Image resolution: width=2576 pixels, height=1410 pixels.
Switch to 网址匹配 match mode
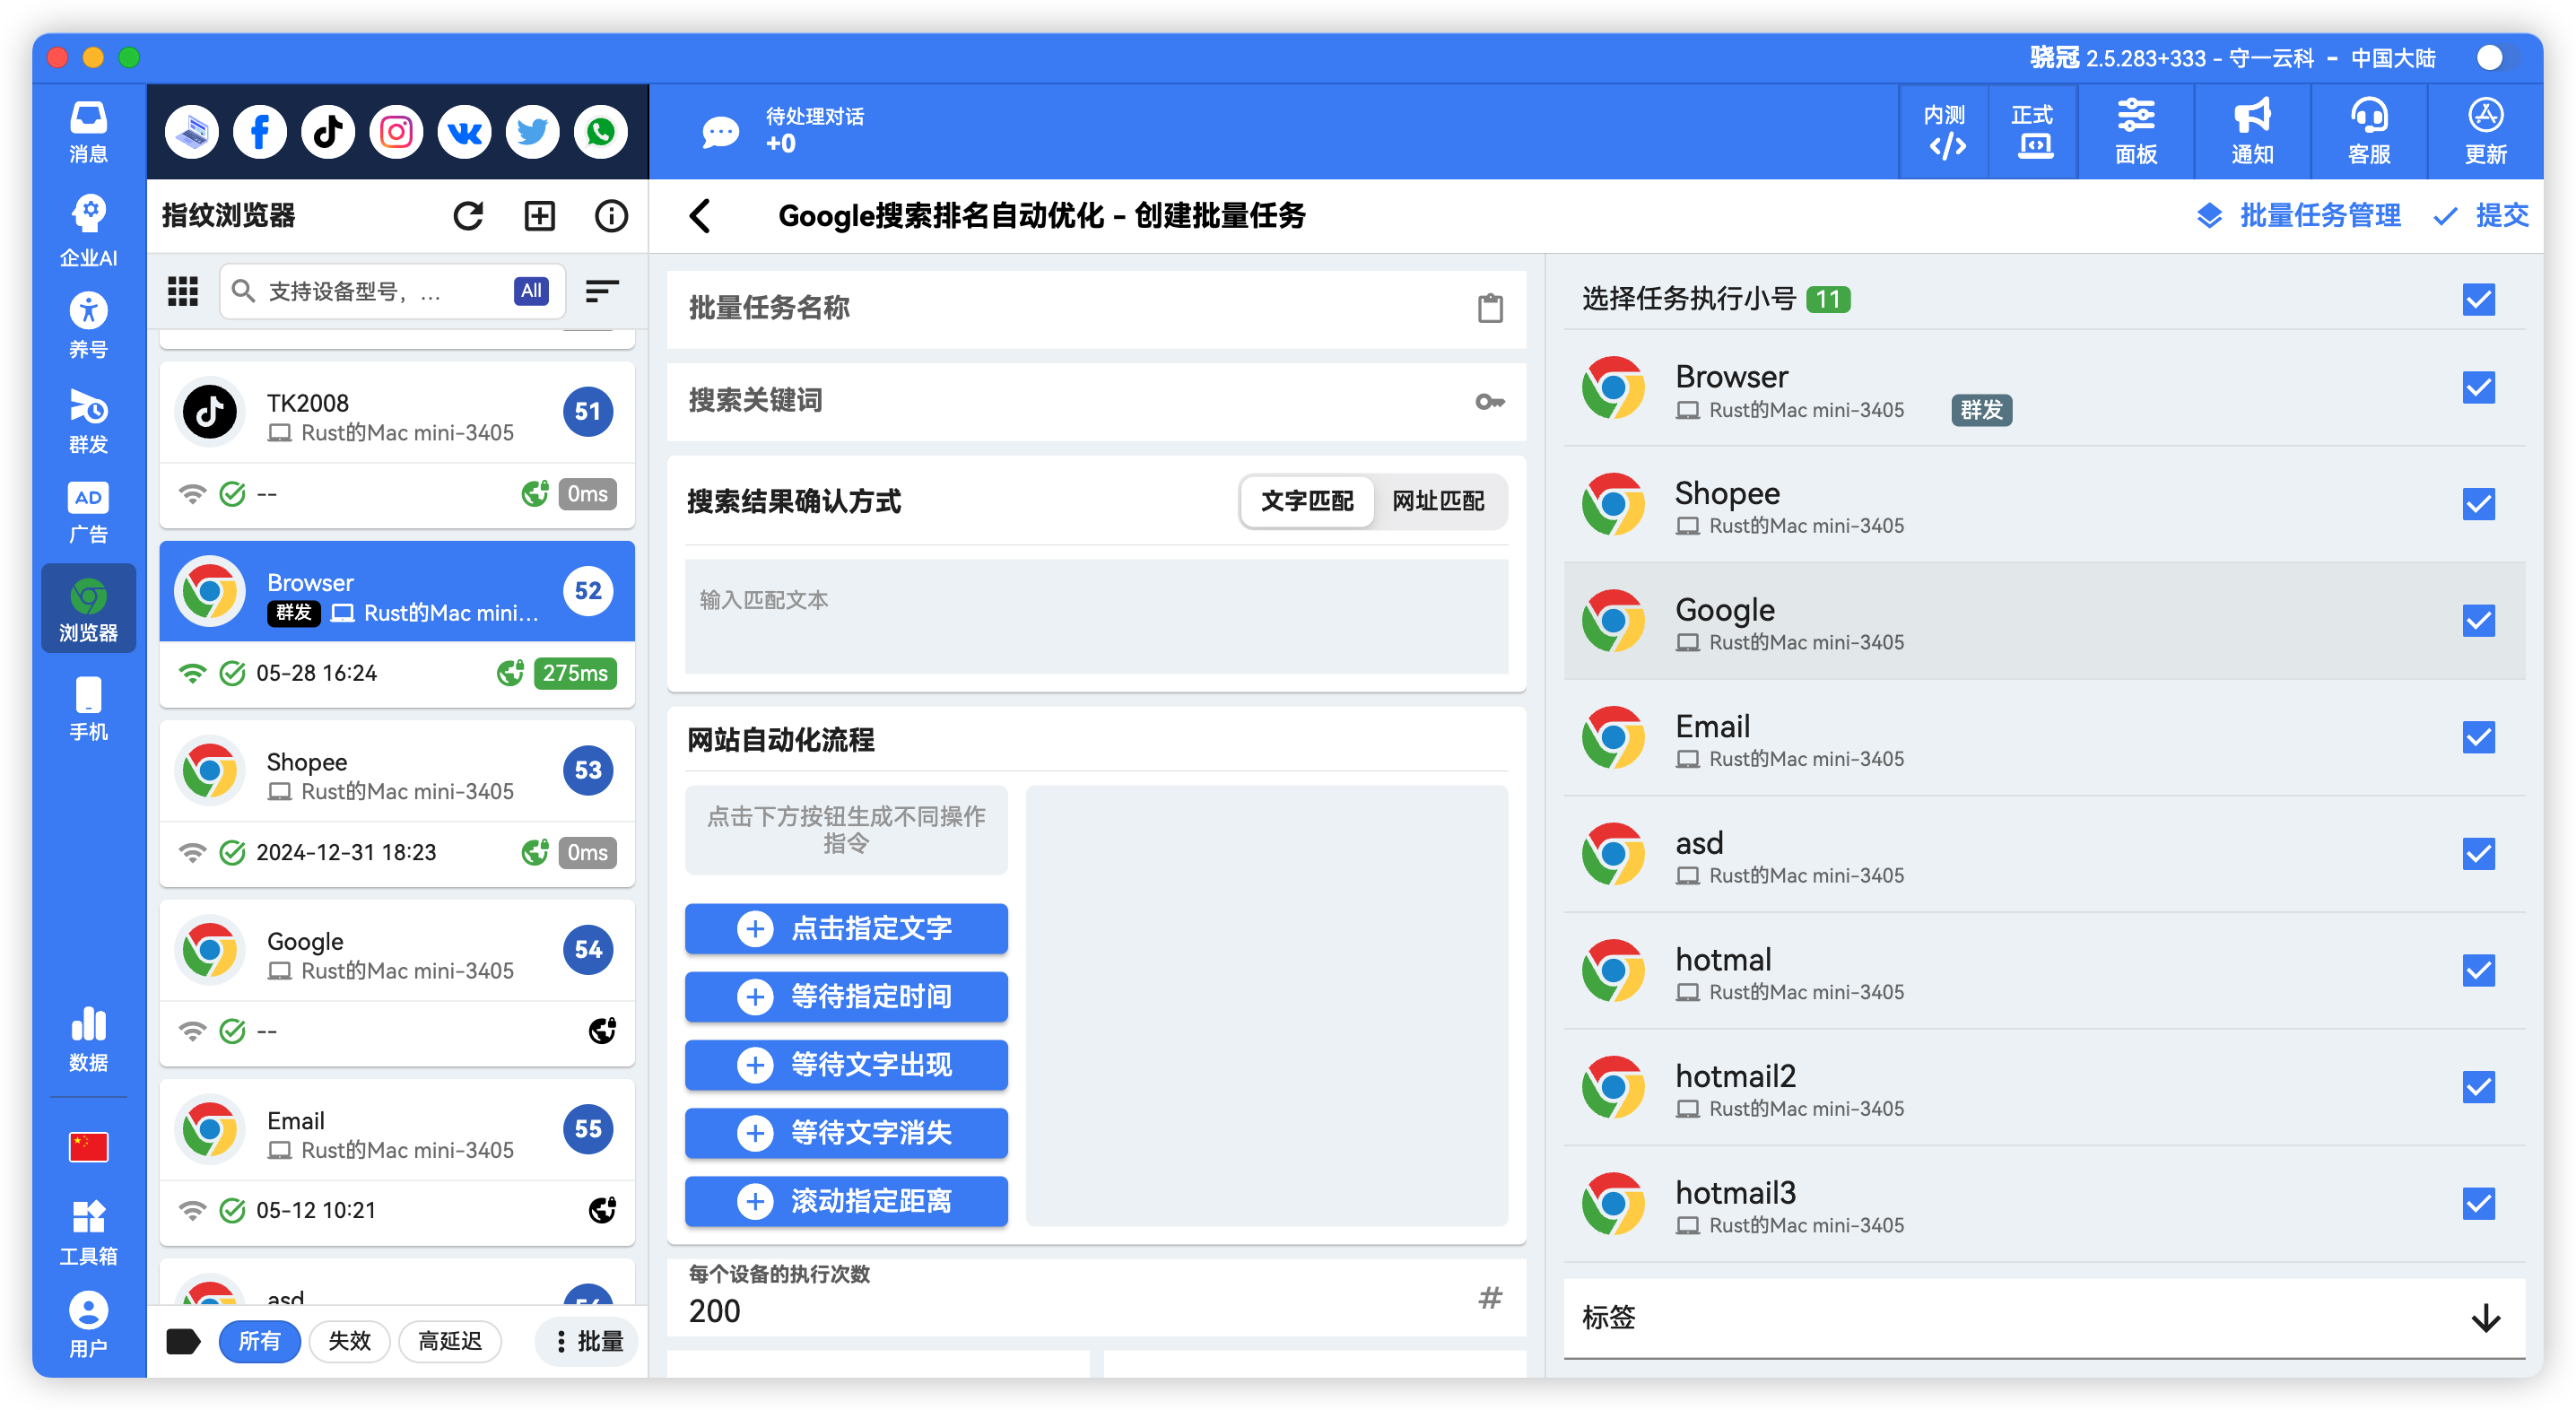pos(1438,501)
